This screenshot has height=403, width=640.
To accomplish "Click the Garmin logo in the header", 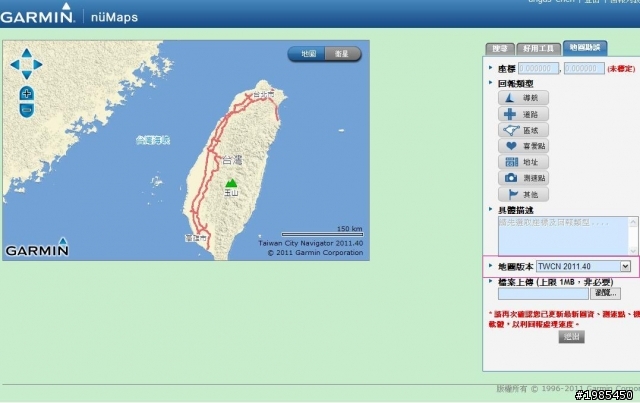I will (x=37, y=14).
